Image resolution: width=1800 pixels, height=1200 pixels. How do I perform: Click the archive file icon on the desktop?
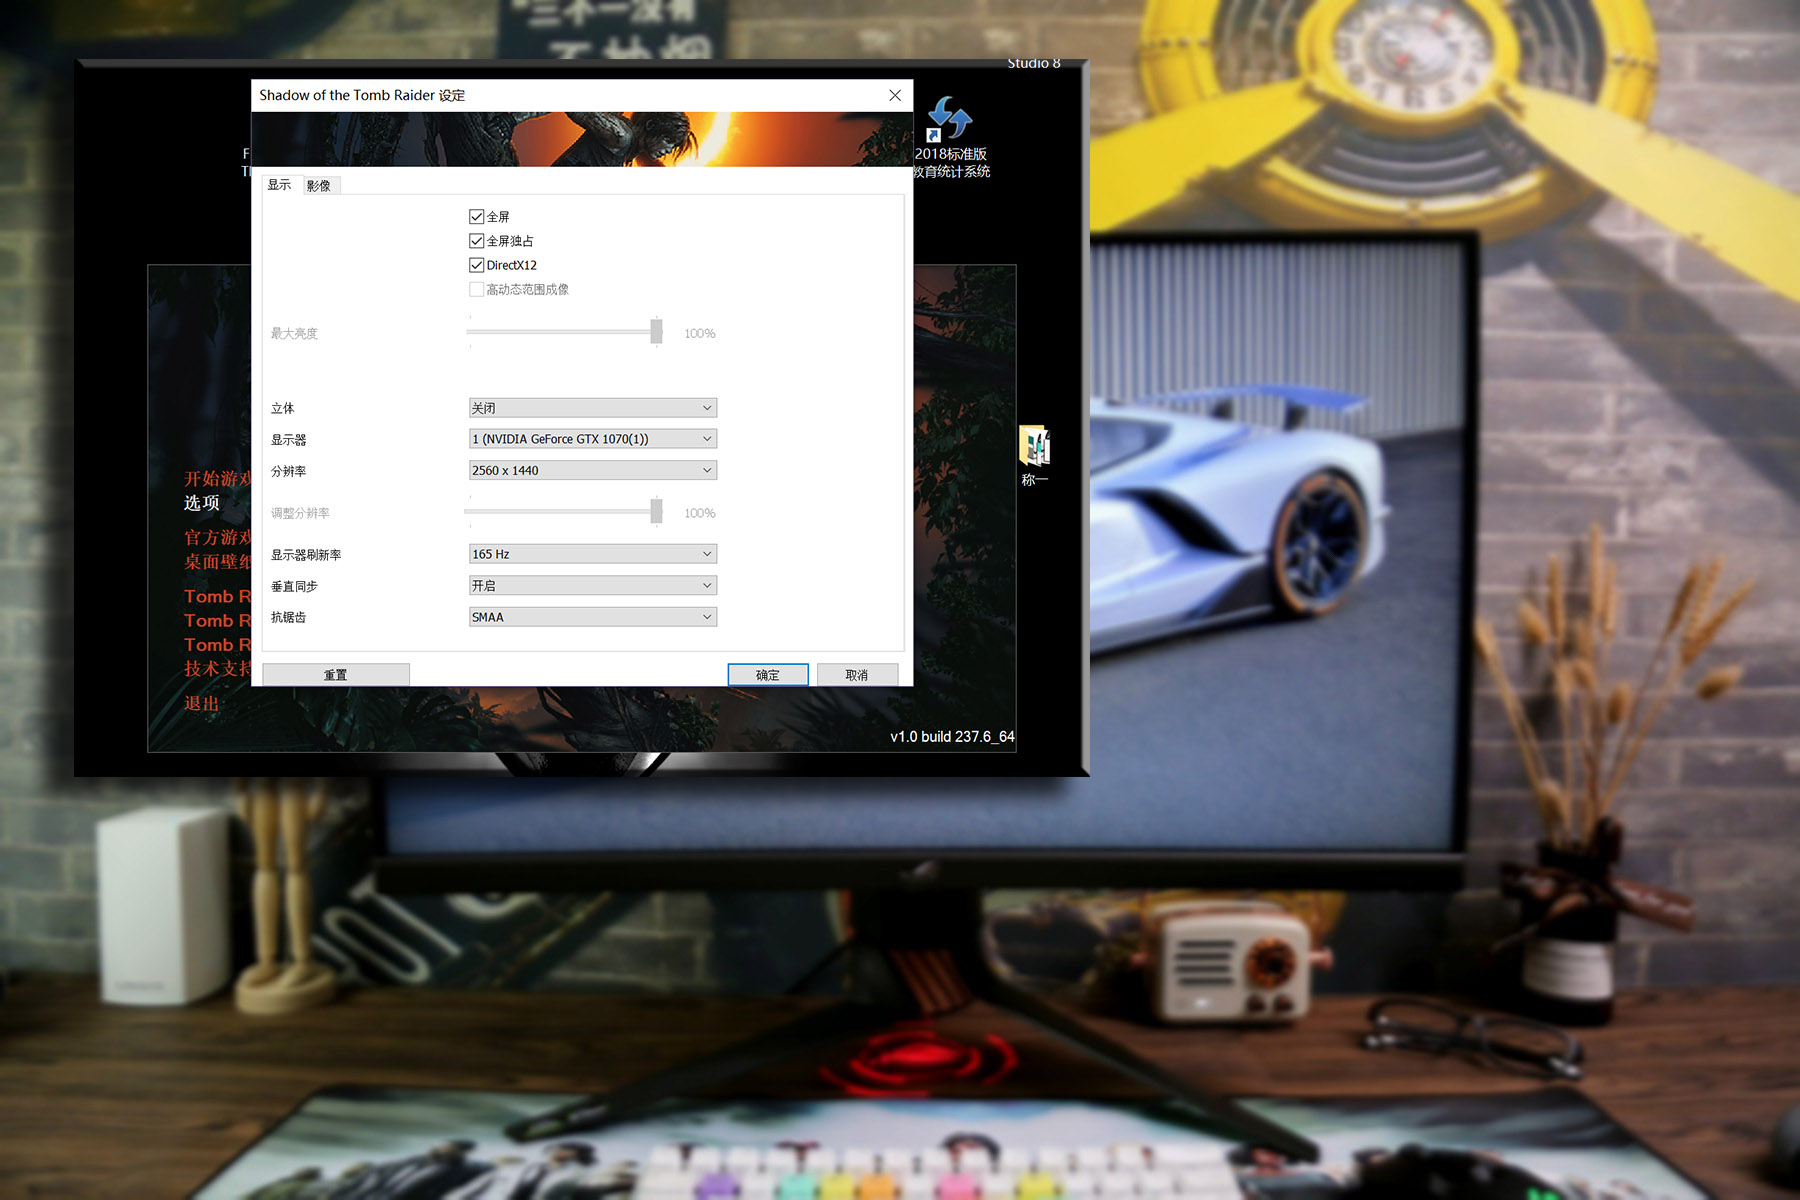pyautogui.click(x=1034, y=446)
